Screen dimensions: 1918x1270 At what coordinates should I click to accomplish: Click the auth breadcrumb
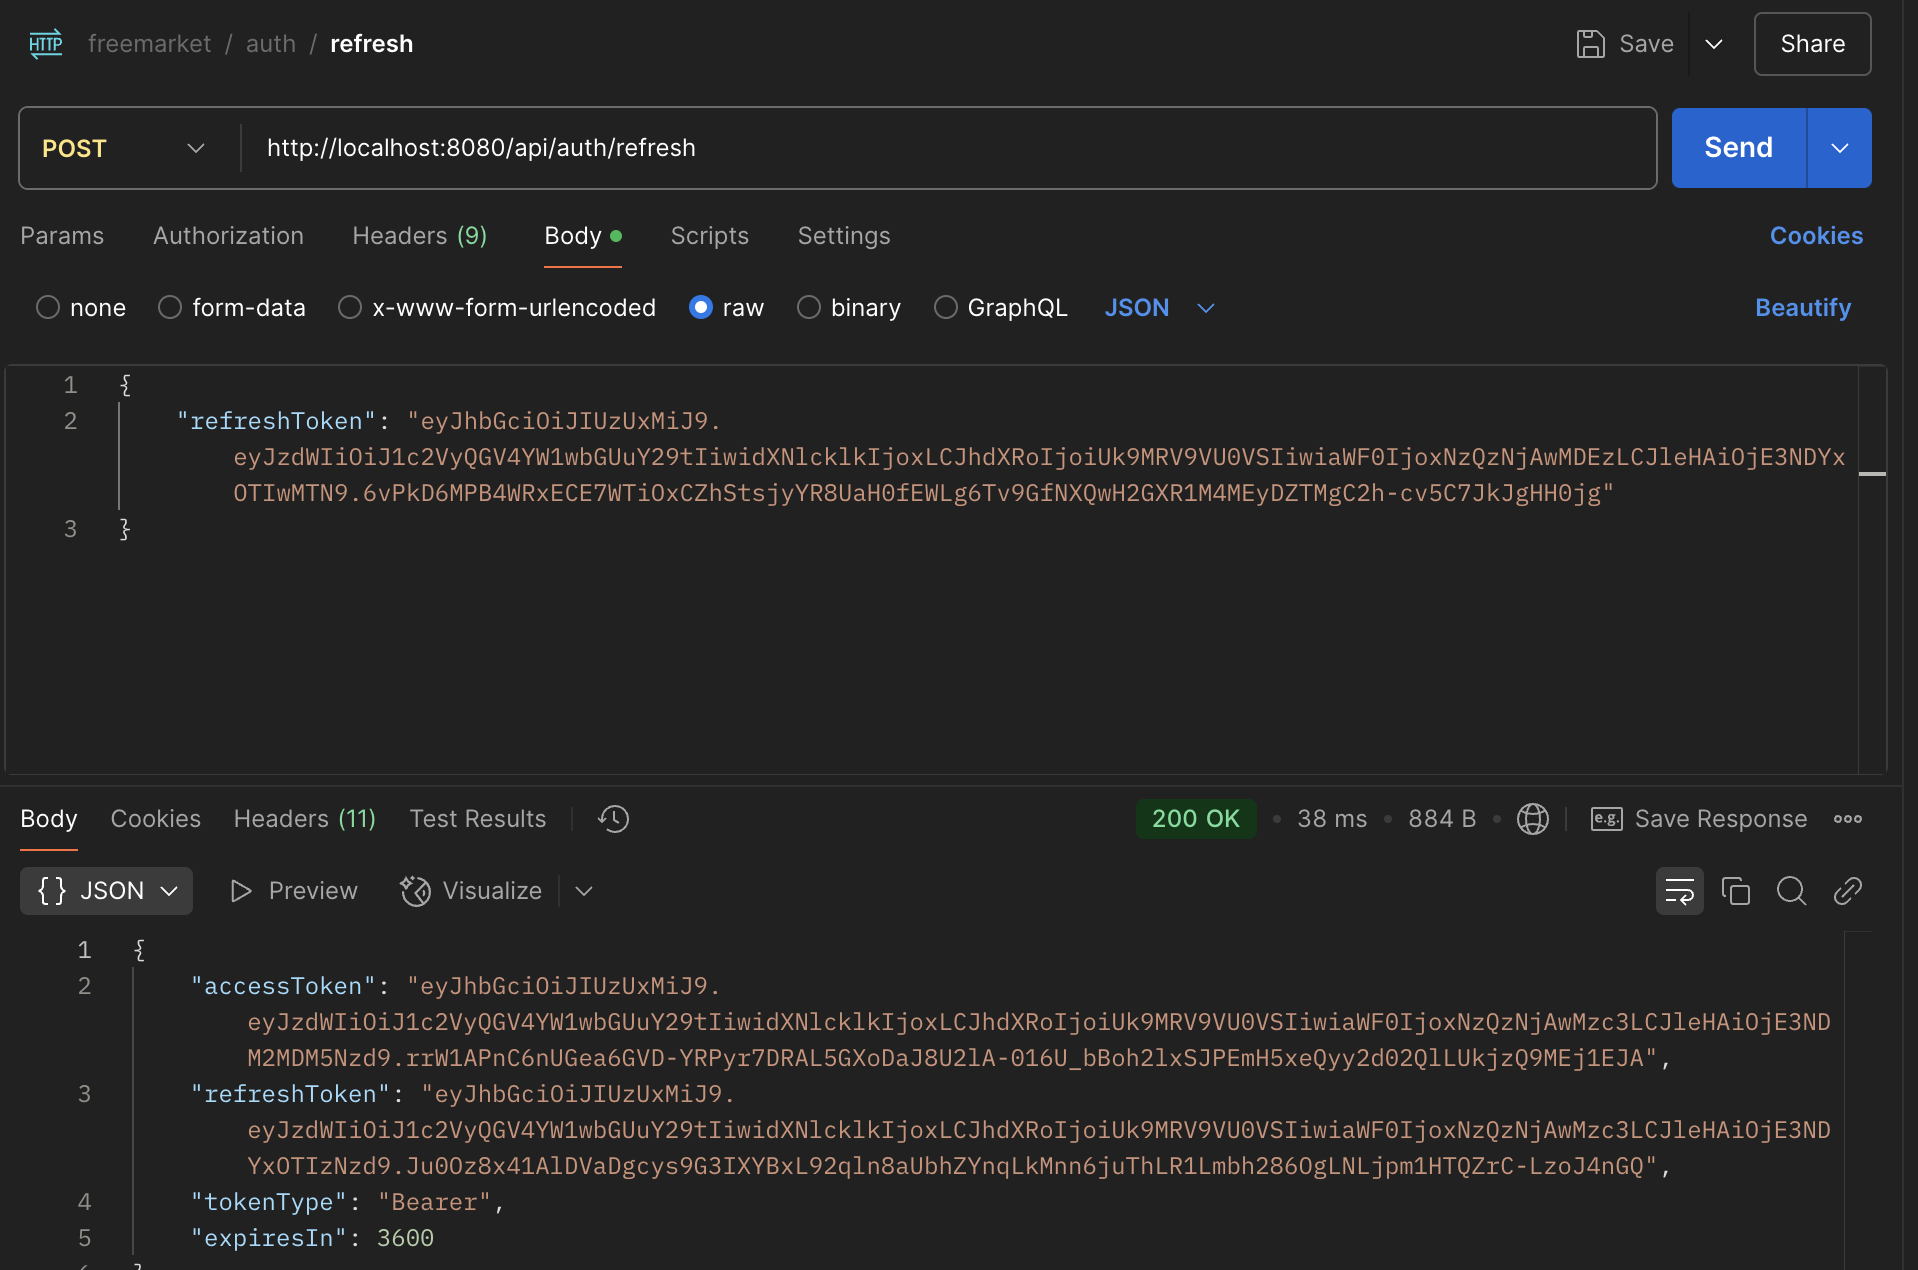tap(271, 44)
